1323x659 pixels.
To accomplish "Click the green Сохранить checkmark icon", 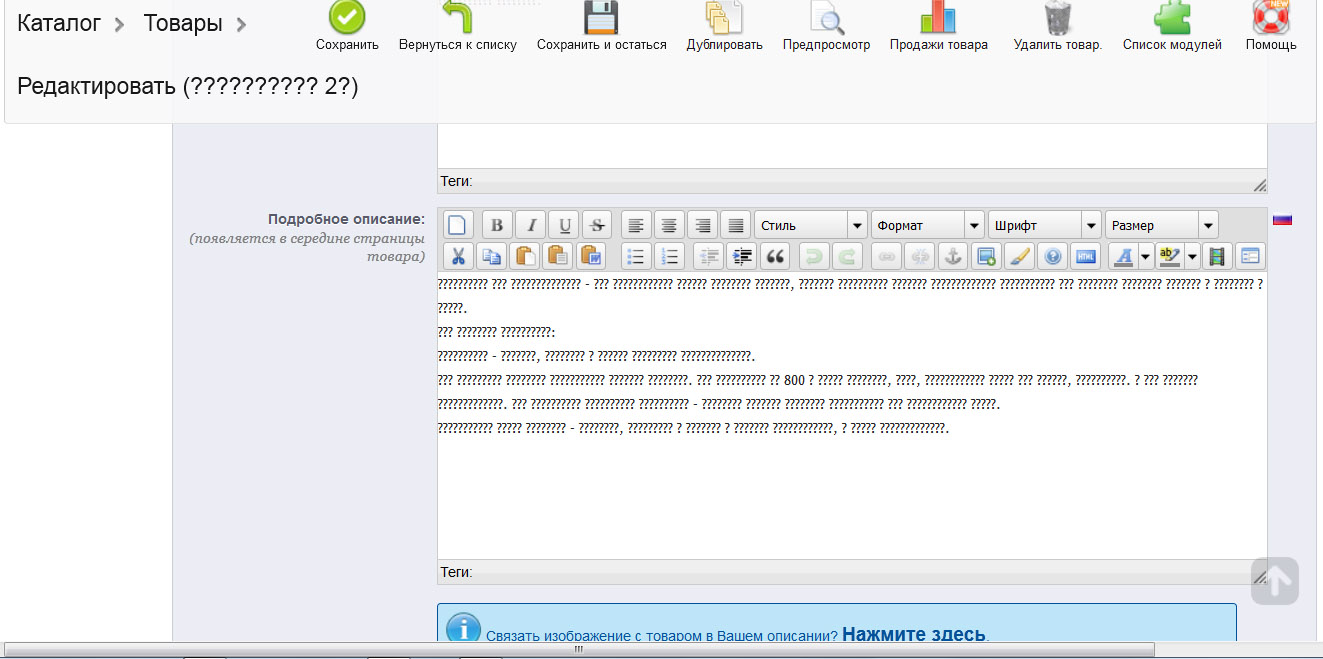I will 347,17.
